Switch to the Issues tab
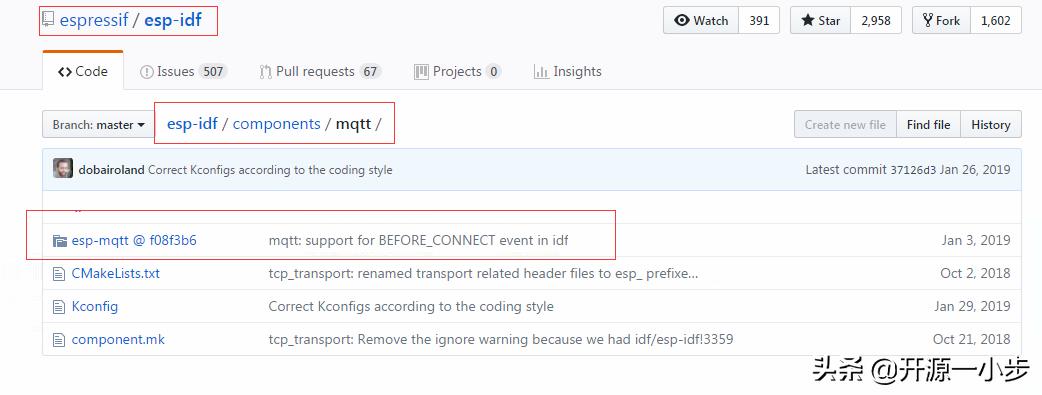This screenshot has height=395, width=1042. click(x=183, y=71)
